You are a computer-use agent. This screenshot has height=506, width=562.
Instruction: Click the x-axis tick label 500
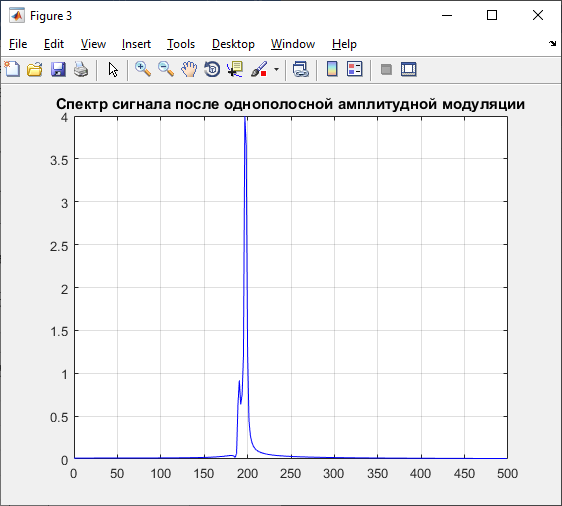pos(507,474)
